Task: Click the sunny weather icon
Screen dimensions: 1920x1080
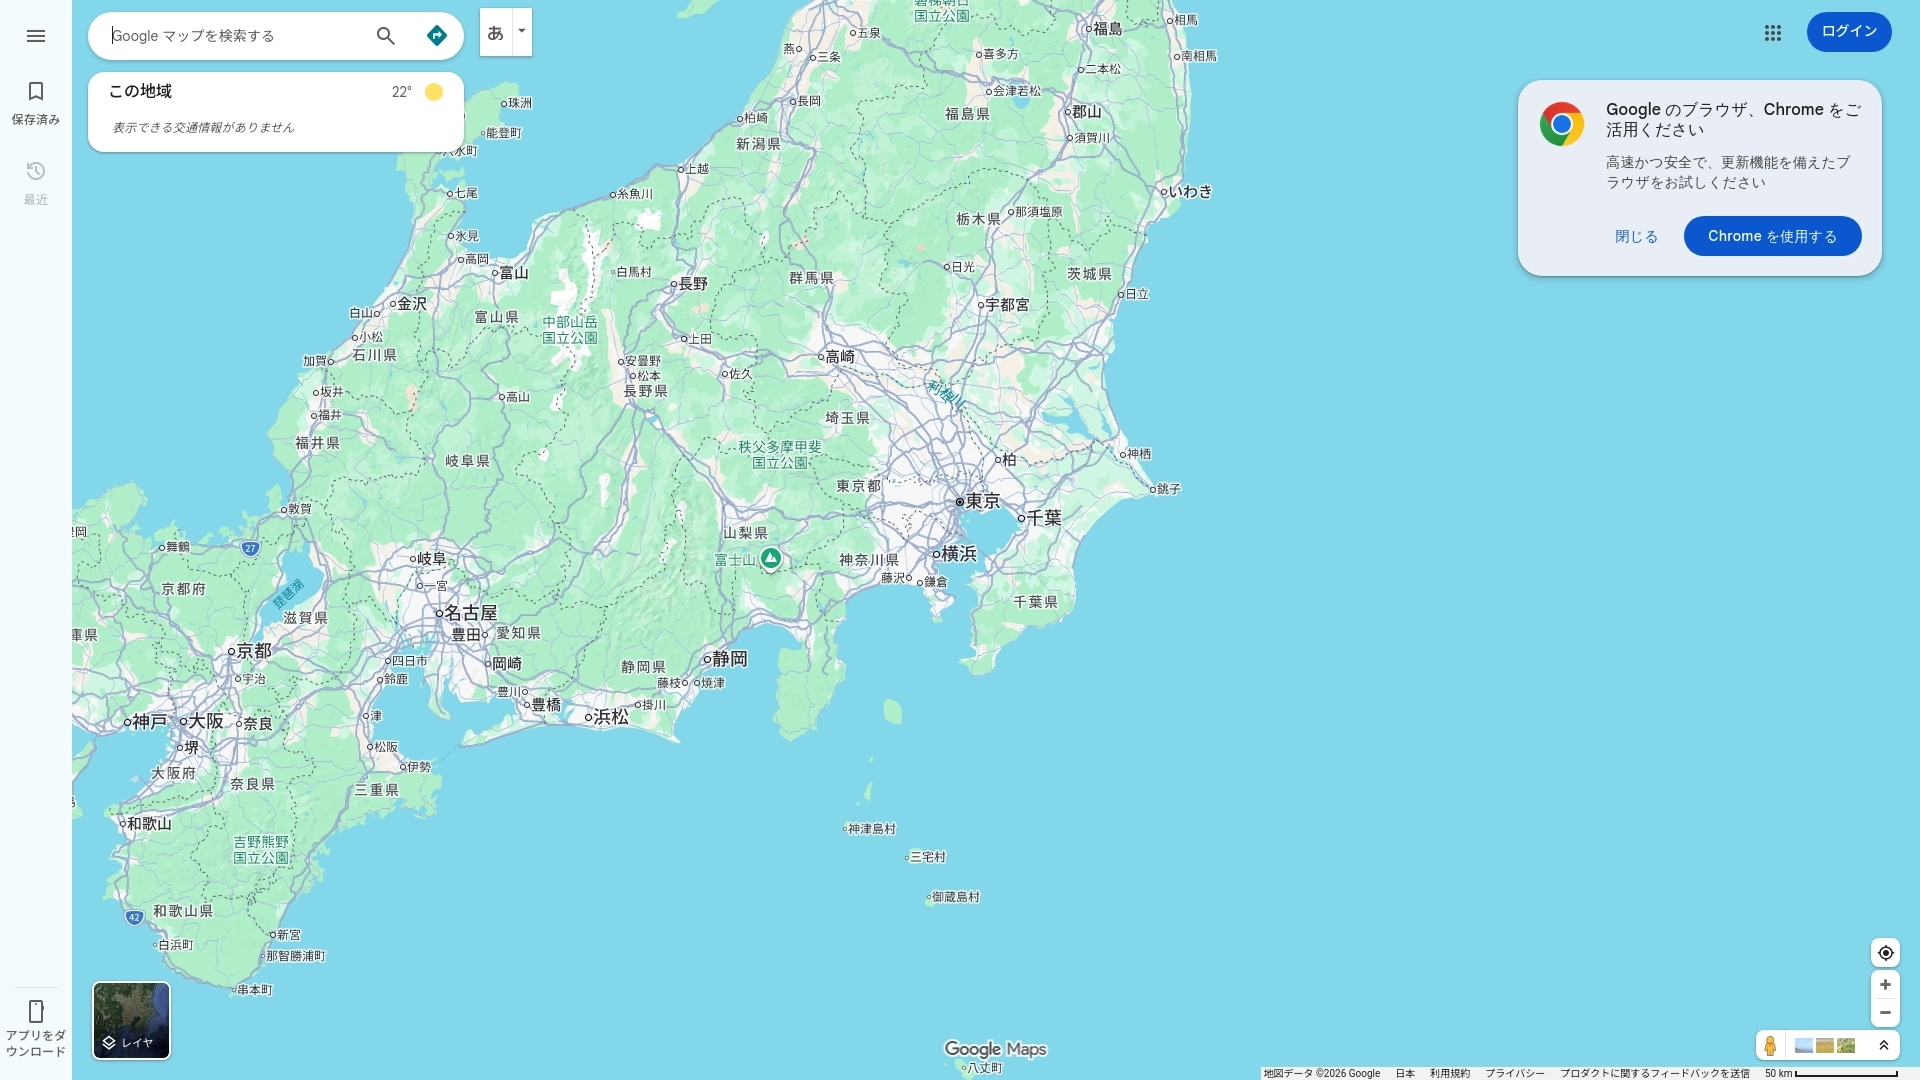Action: 434,92
